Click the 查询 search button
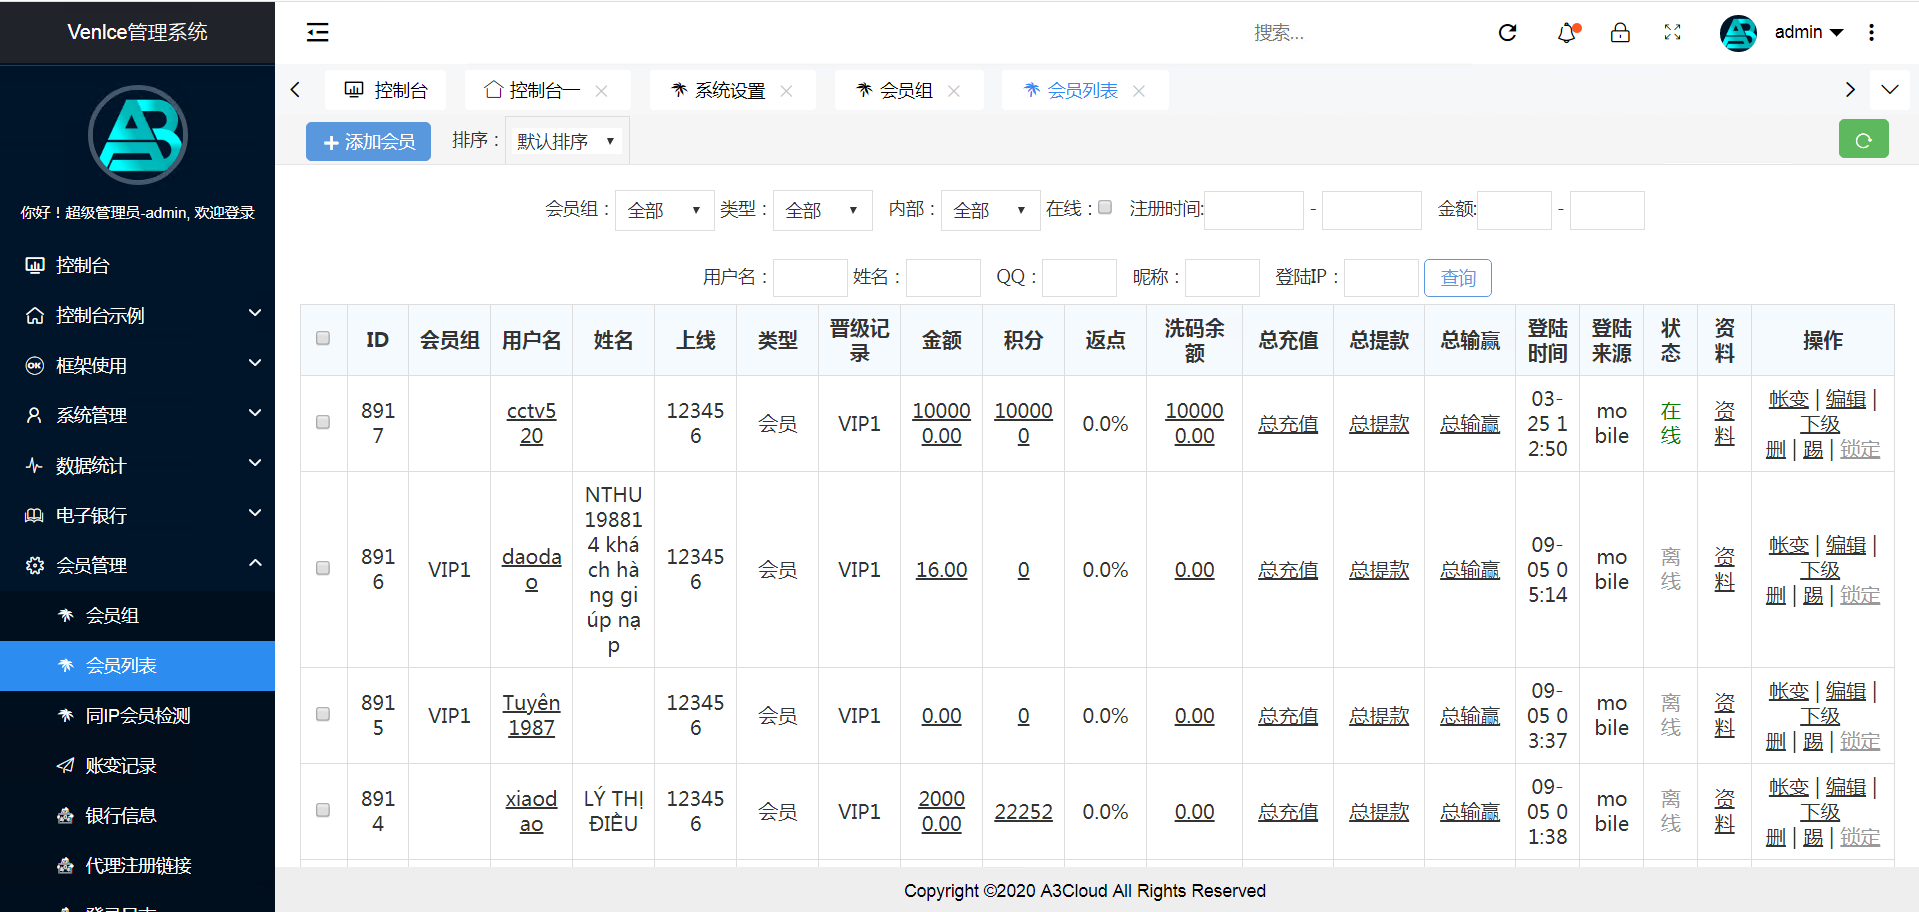1919x912 pixels. (x=1457, y=278)
